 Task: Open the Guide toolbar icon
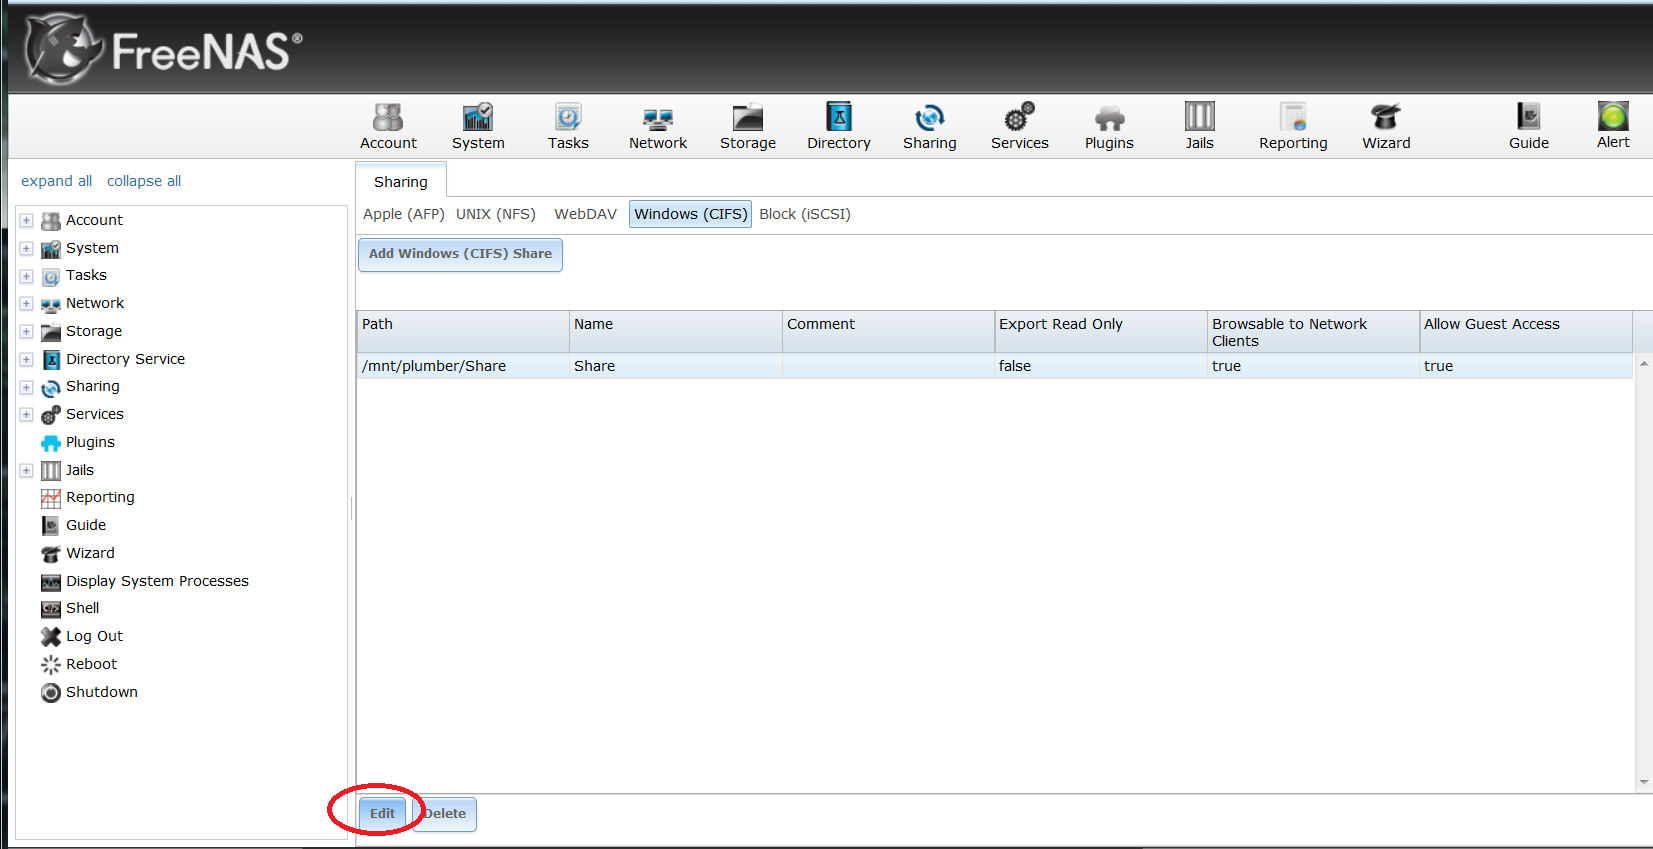[x=1529, y=117]
